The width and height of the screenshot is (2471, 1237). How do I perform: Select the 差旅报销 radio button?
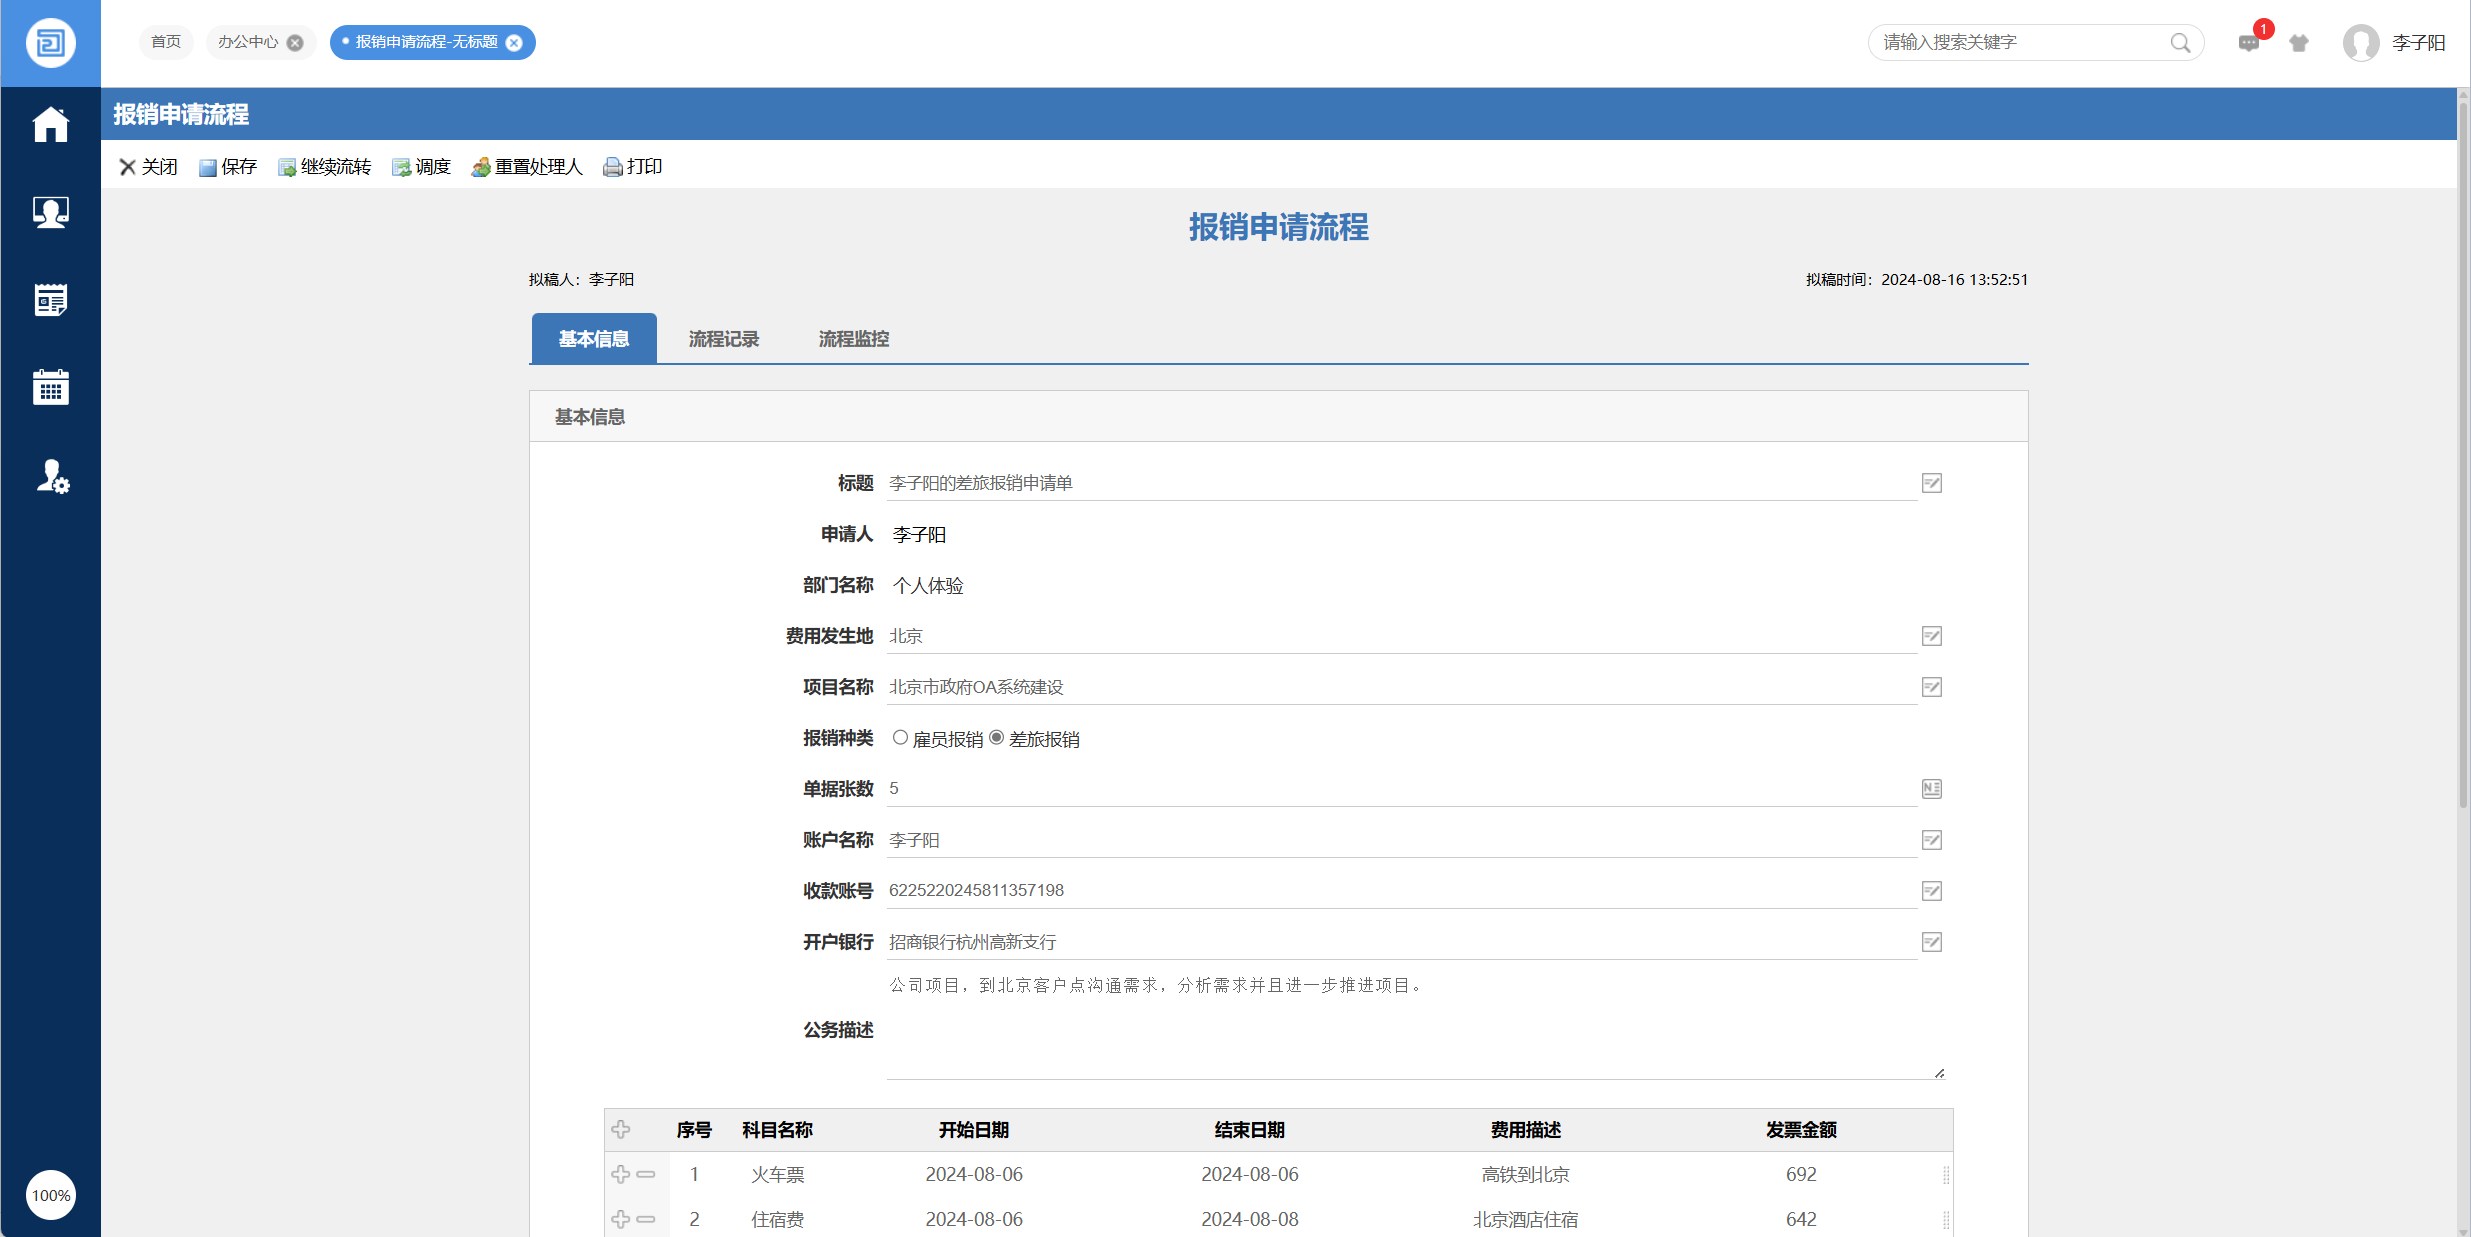pos(997,738)
